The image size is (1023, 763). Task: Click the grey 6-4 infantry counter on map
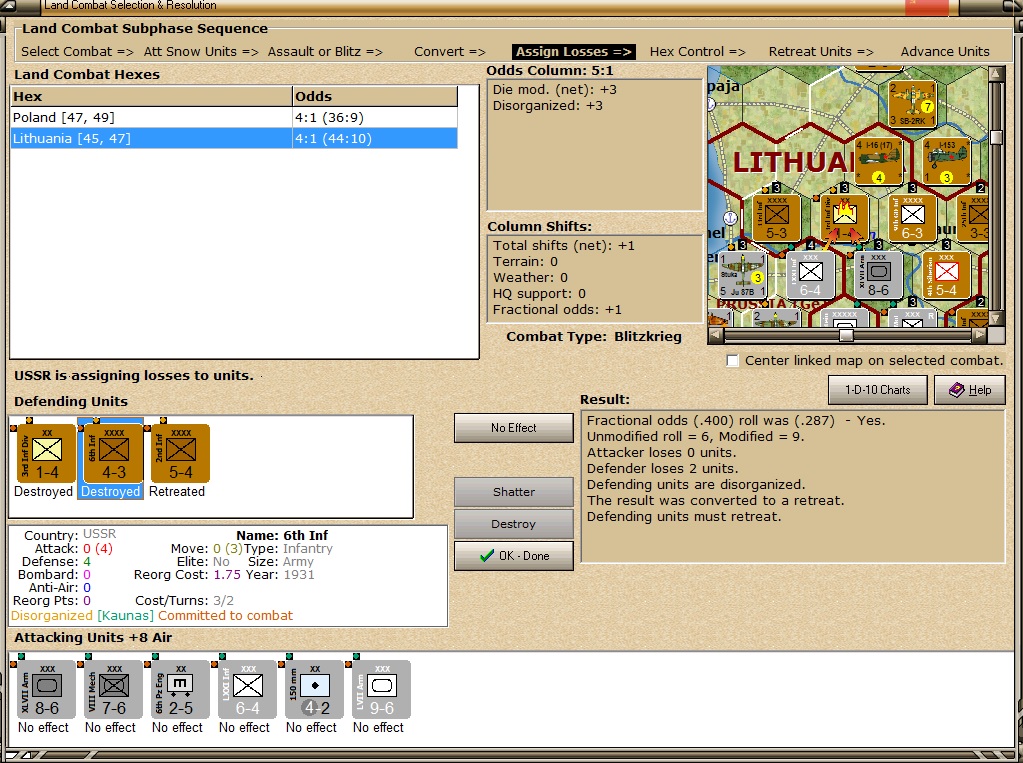click(x=810, y=275)
